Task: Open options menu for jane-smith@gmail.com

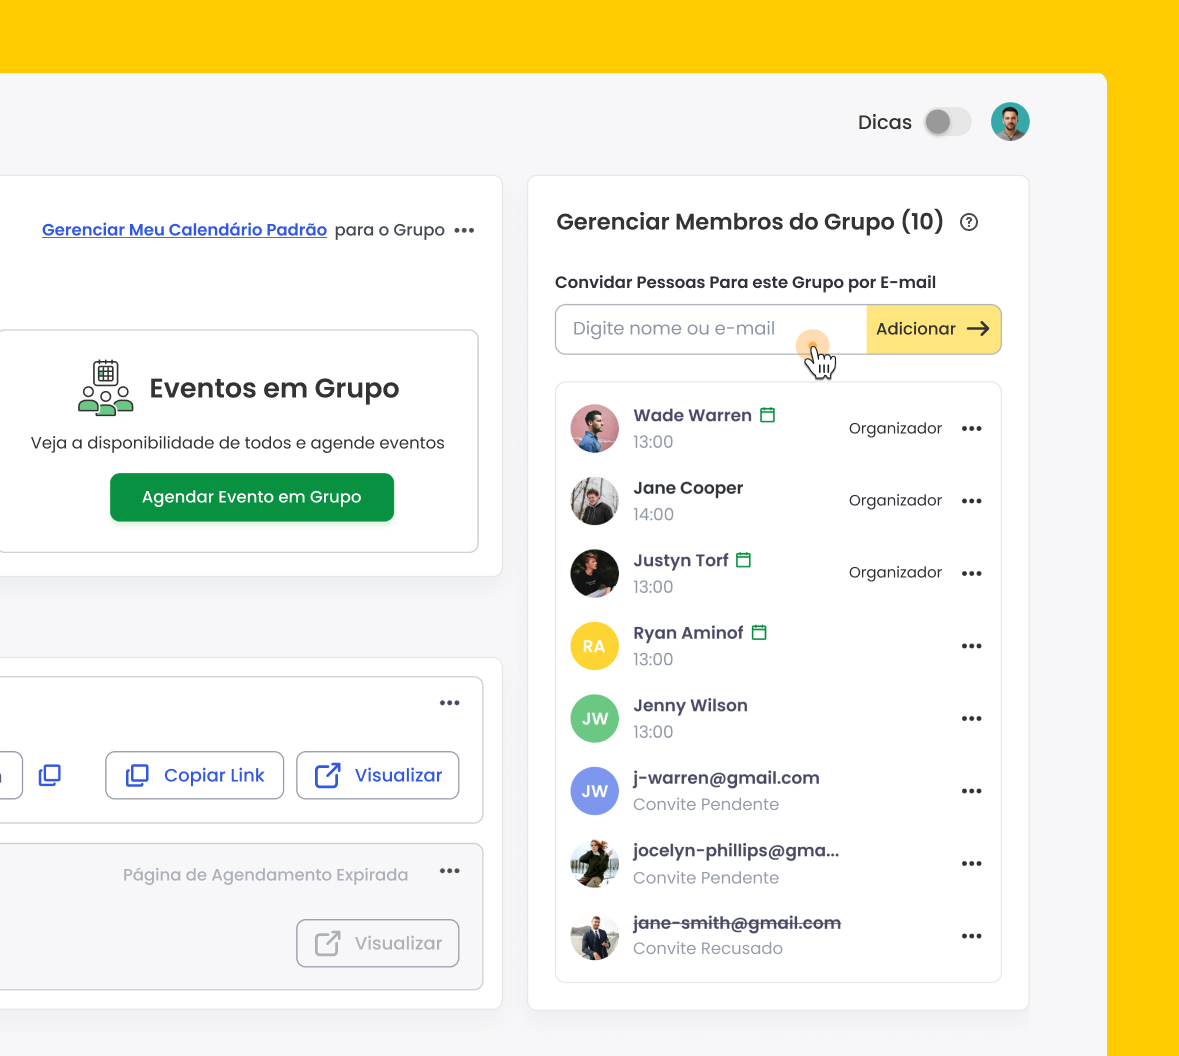Action: coord(971,936)
